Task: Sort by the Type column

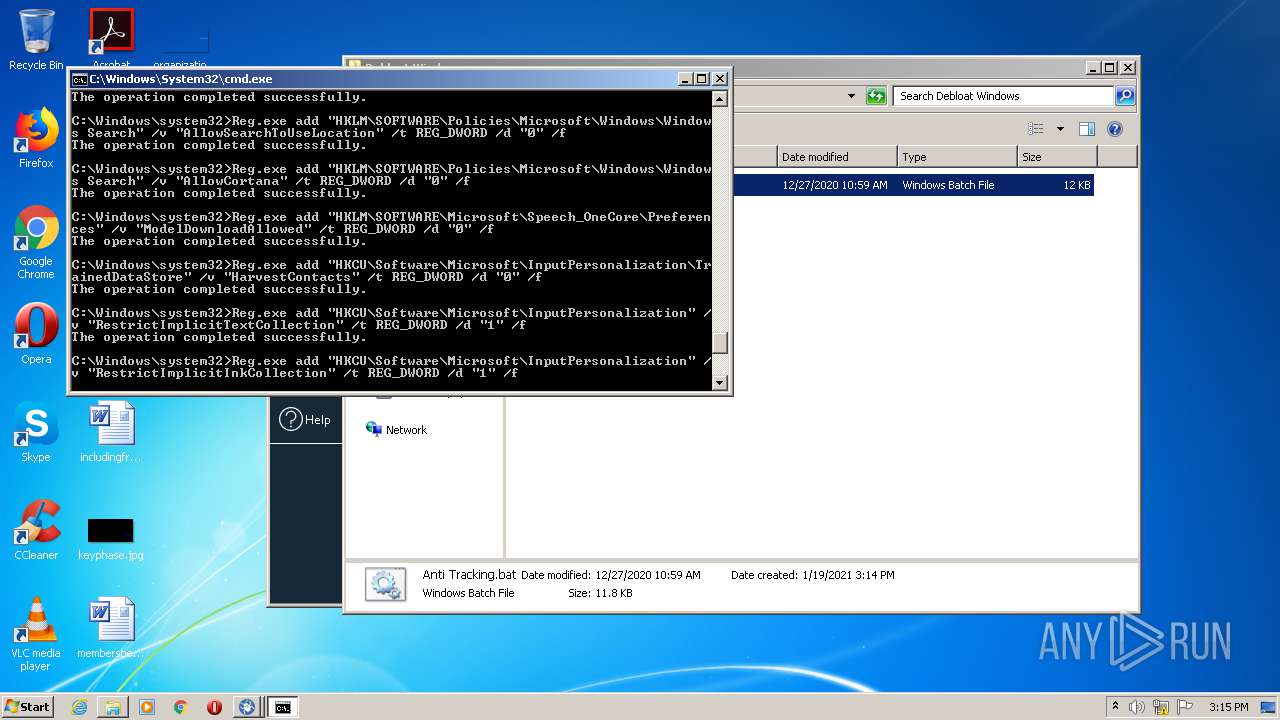Action: 957,157
